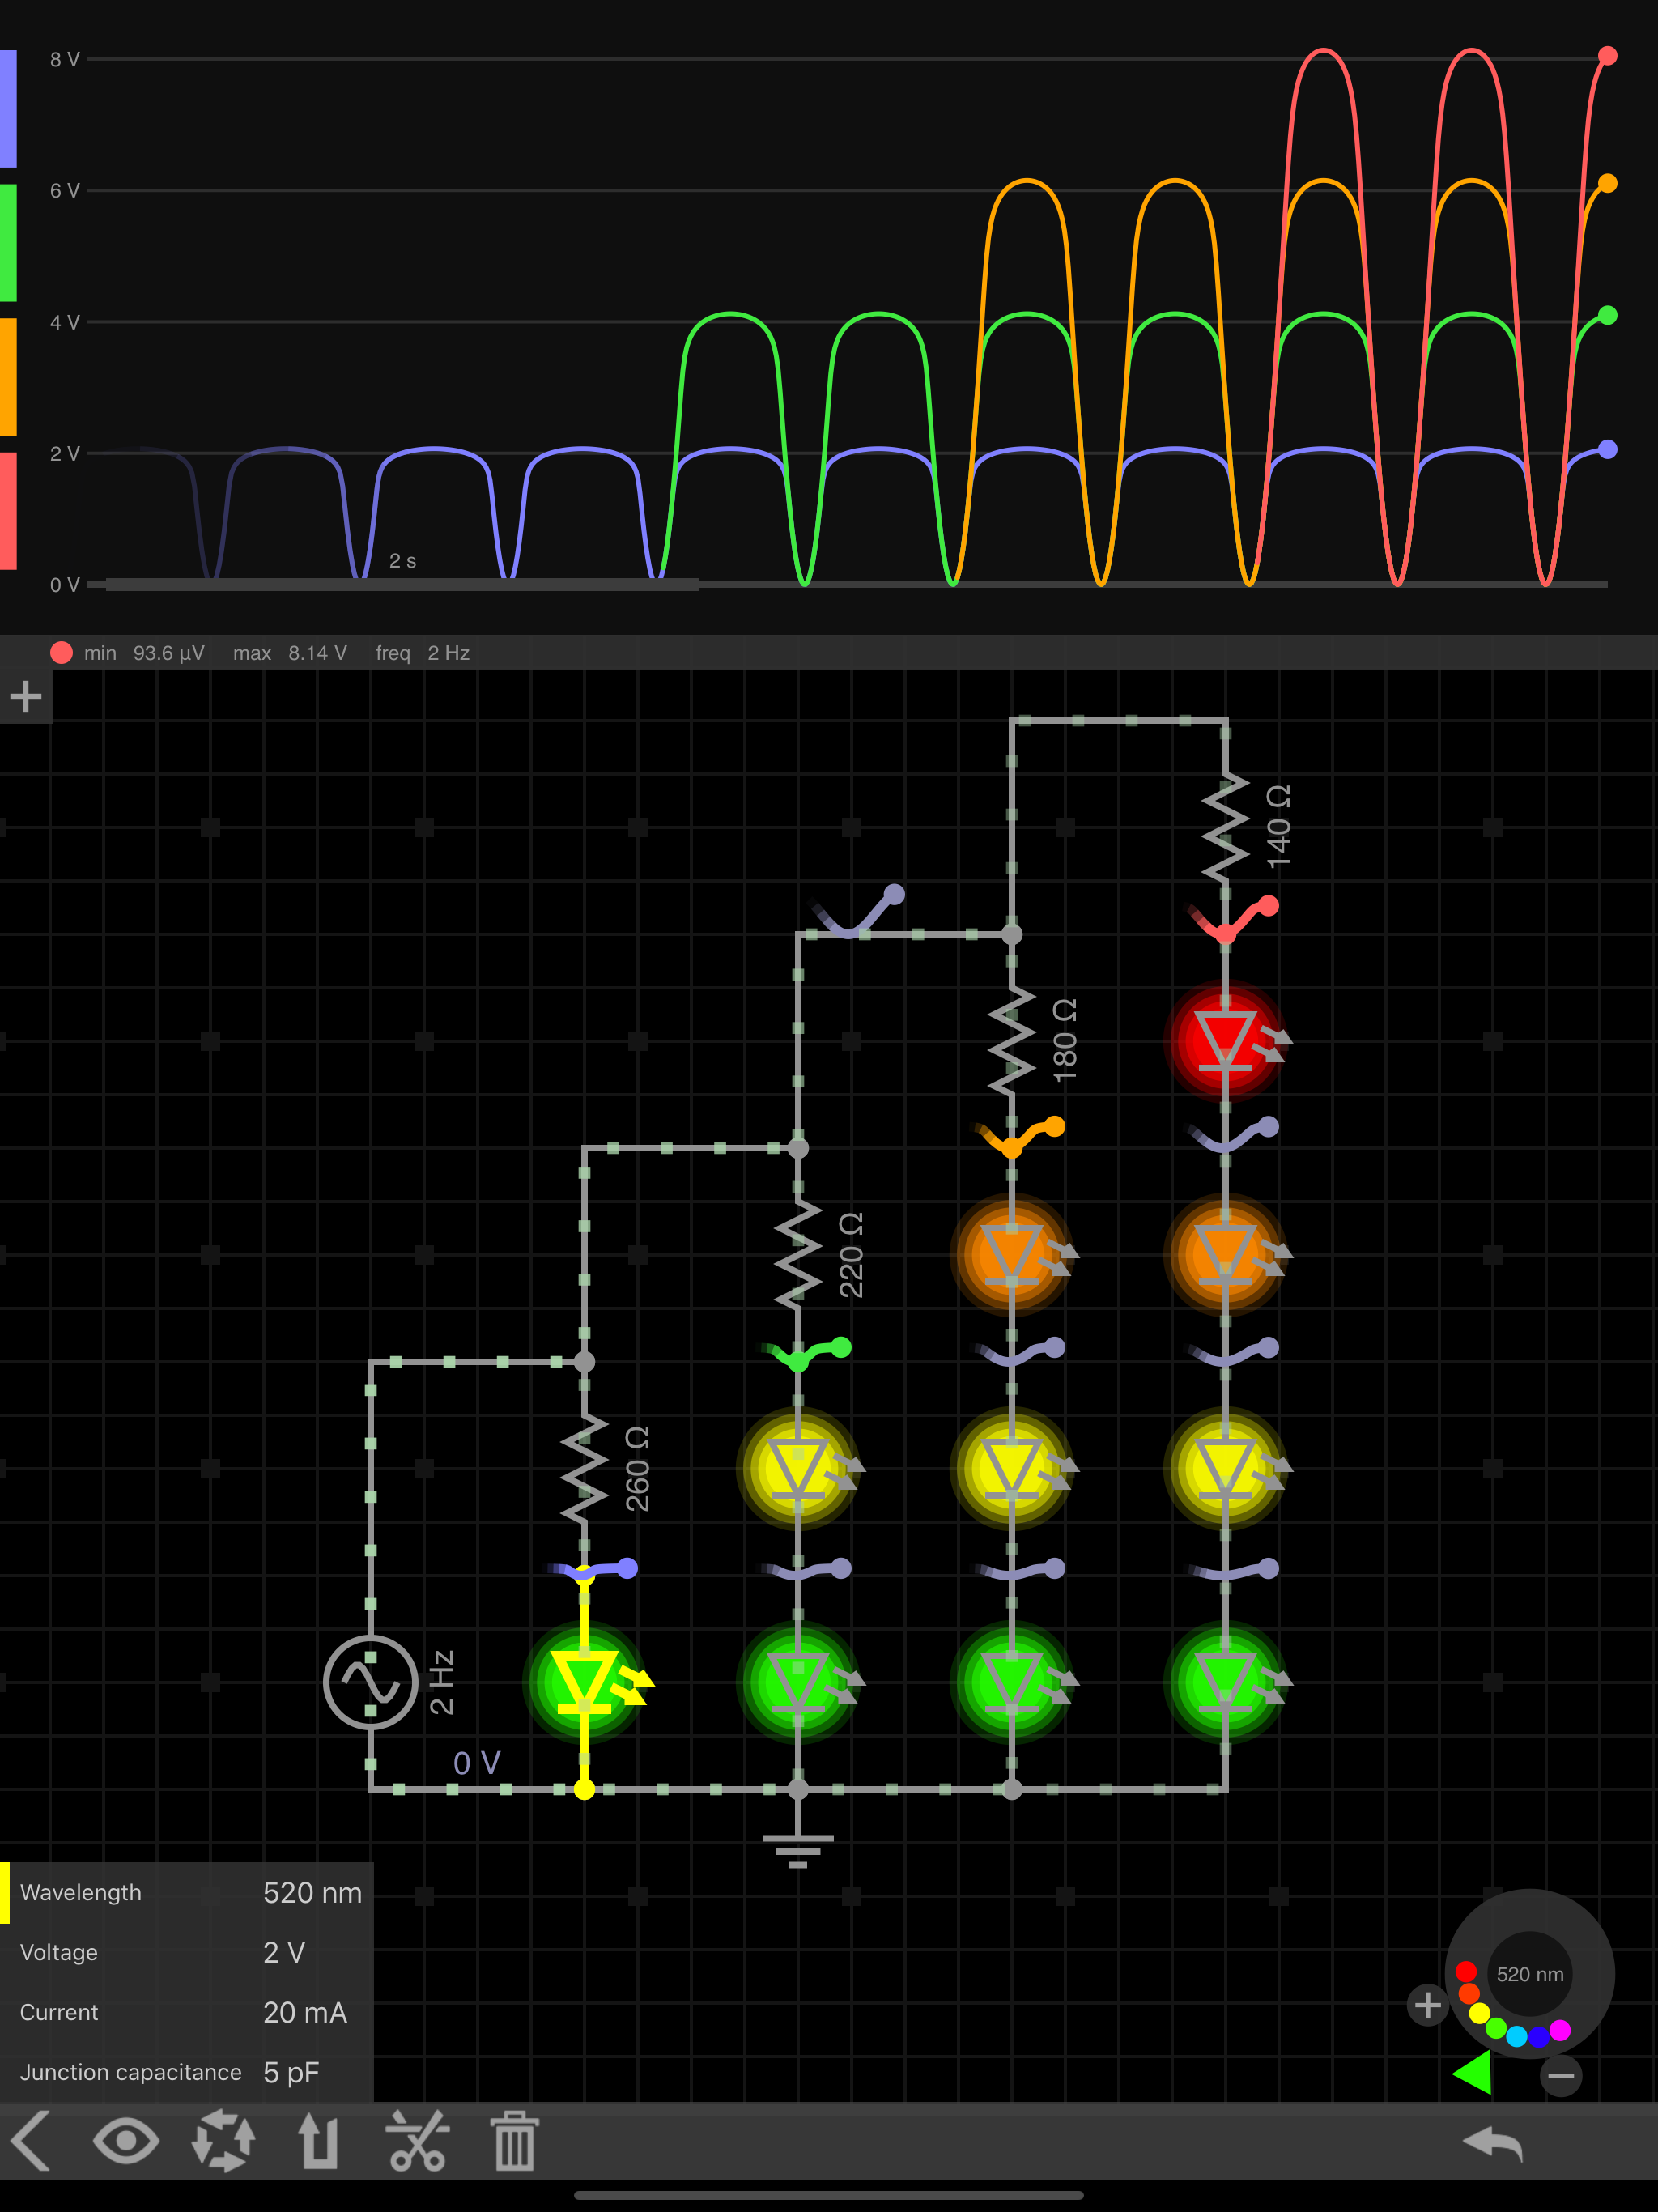This screenshot has height=2212, width=1658.
Task: Select the 2 Hz AC voltage source
Action: [x=371, y=1682]
